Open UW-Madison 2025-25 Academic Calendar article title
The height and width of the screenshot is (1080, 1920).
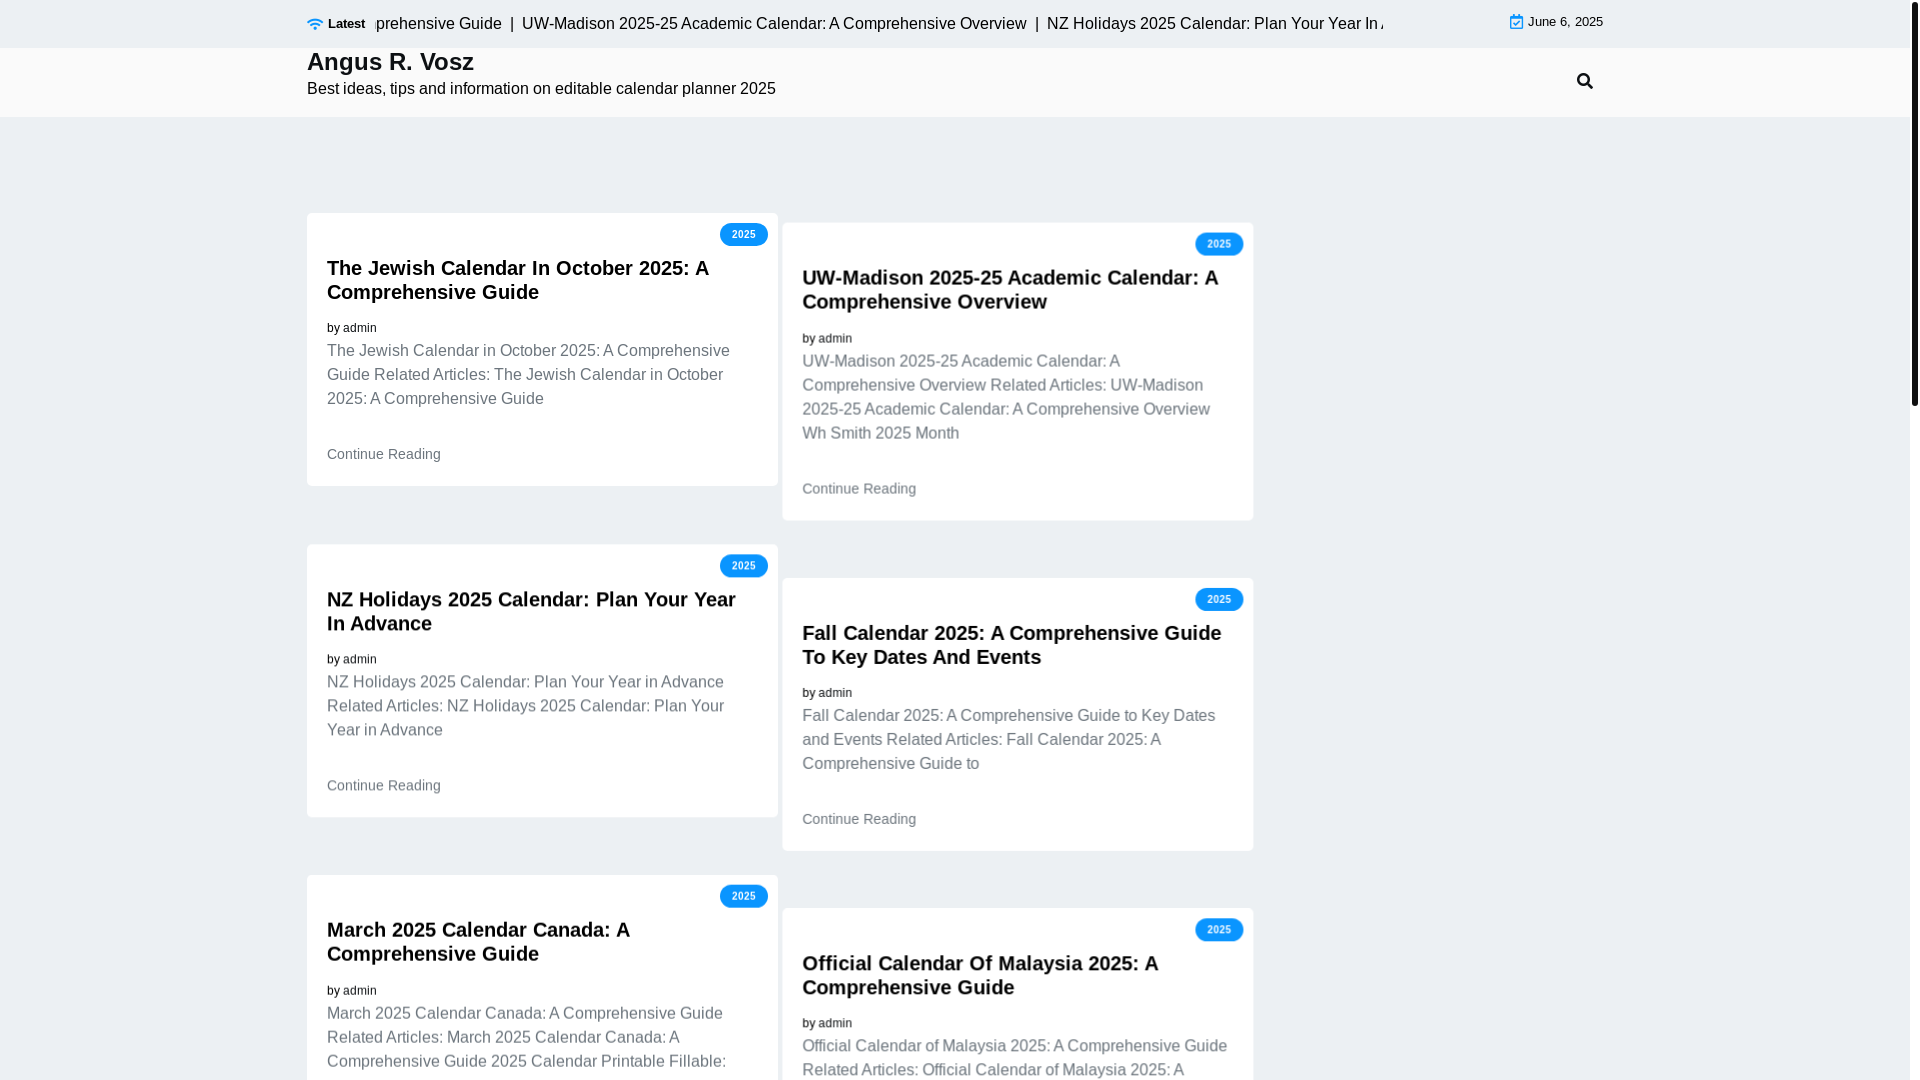click(x=1010, y=290)
